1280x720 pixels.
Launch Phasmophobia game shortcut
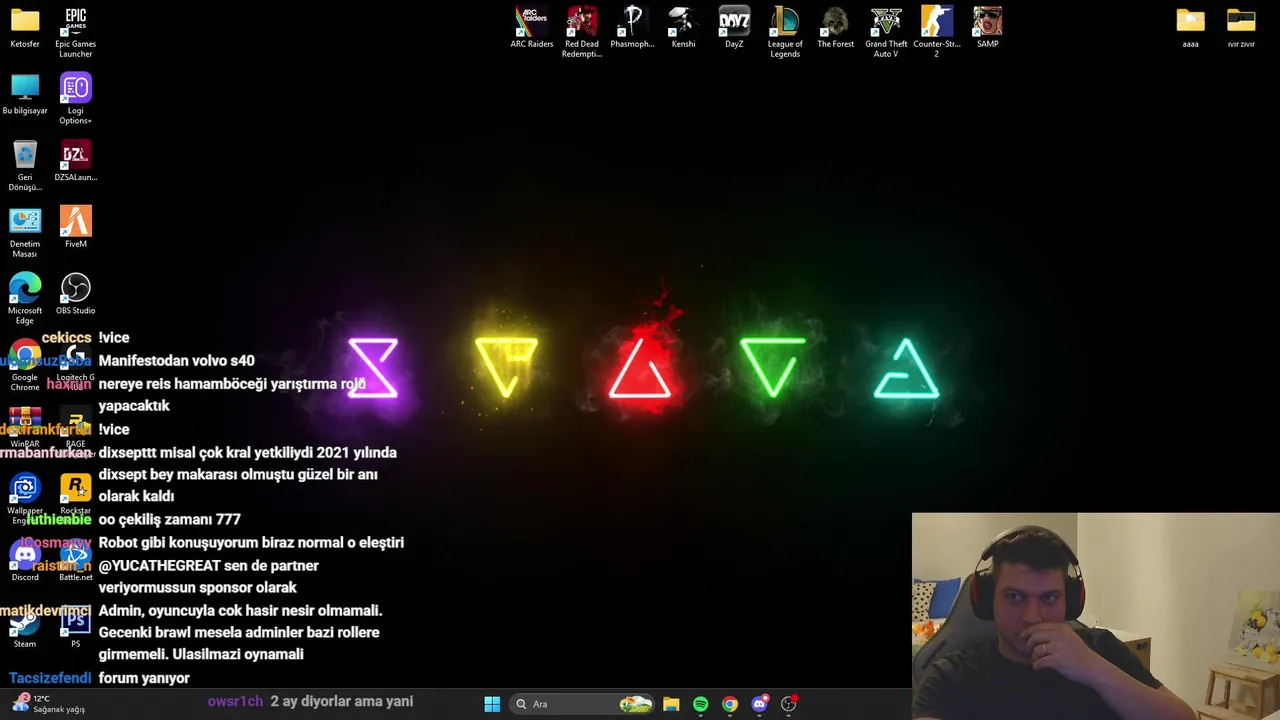click(x=632, y=27)
